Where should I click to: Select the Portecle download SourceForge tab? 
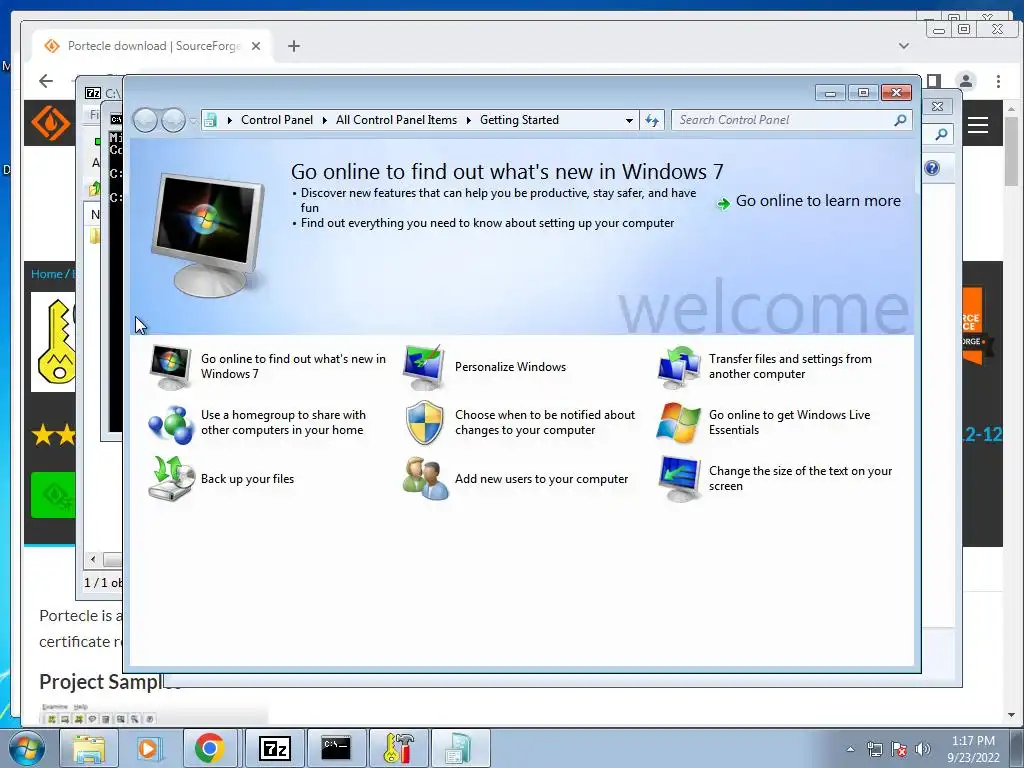[x=152, y=46]
